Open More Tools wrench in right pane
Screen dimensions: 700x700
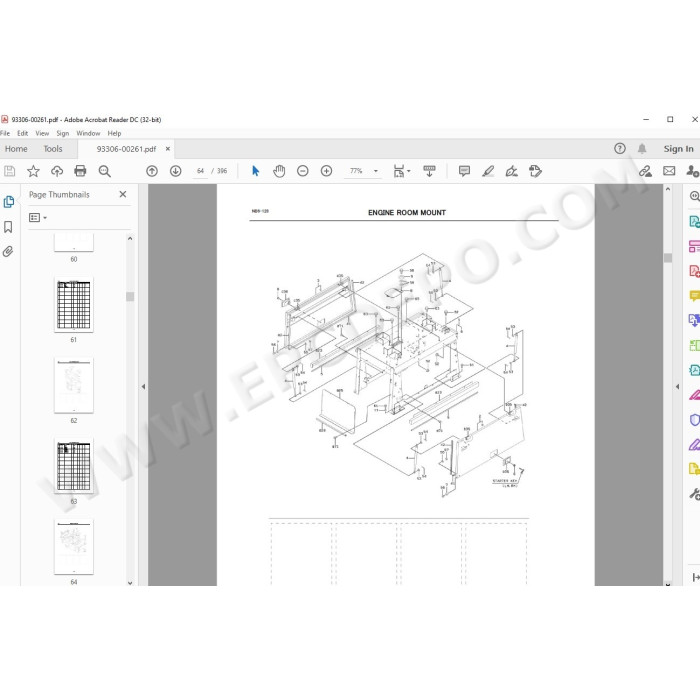[x=694, y=494]
